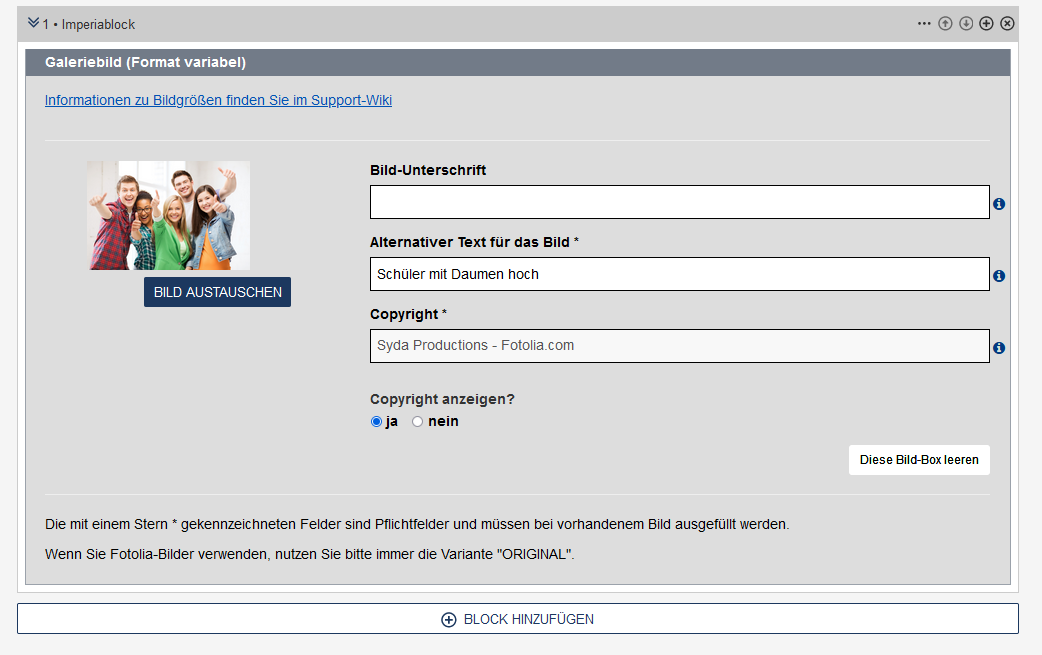Remove the Imperiablock with the circled X icon

pos(1007,24)
